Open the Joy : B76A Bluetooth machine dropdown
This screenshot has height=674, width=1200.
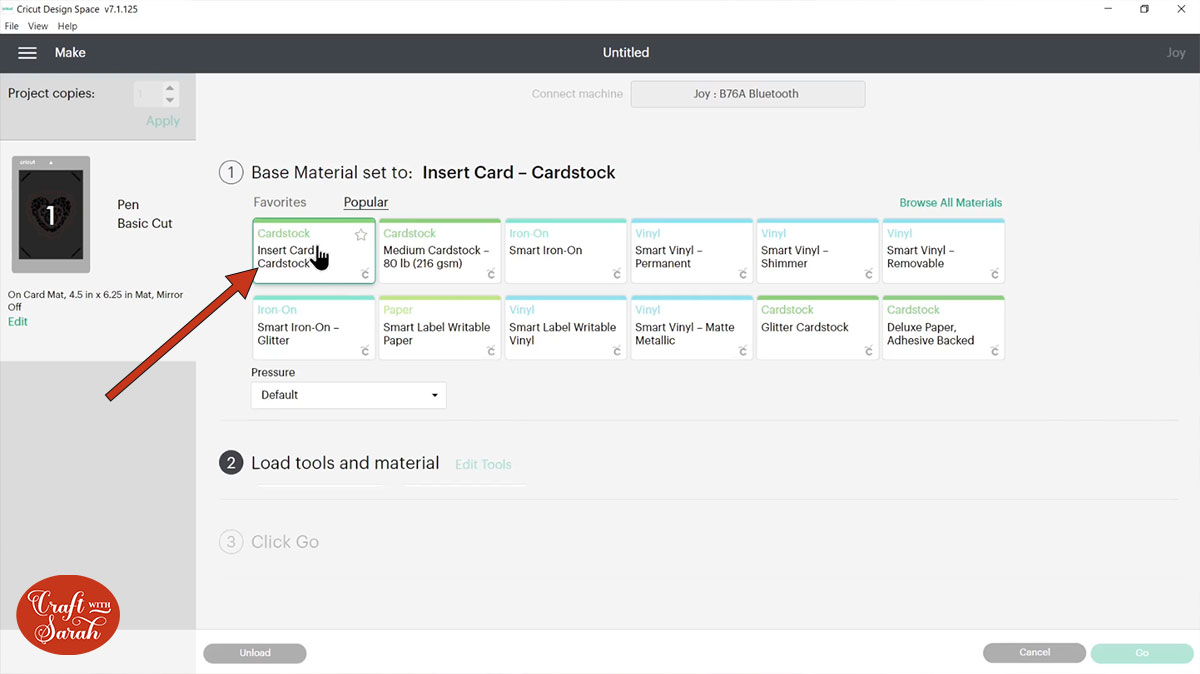click(747, 93)
